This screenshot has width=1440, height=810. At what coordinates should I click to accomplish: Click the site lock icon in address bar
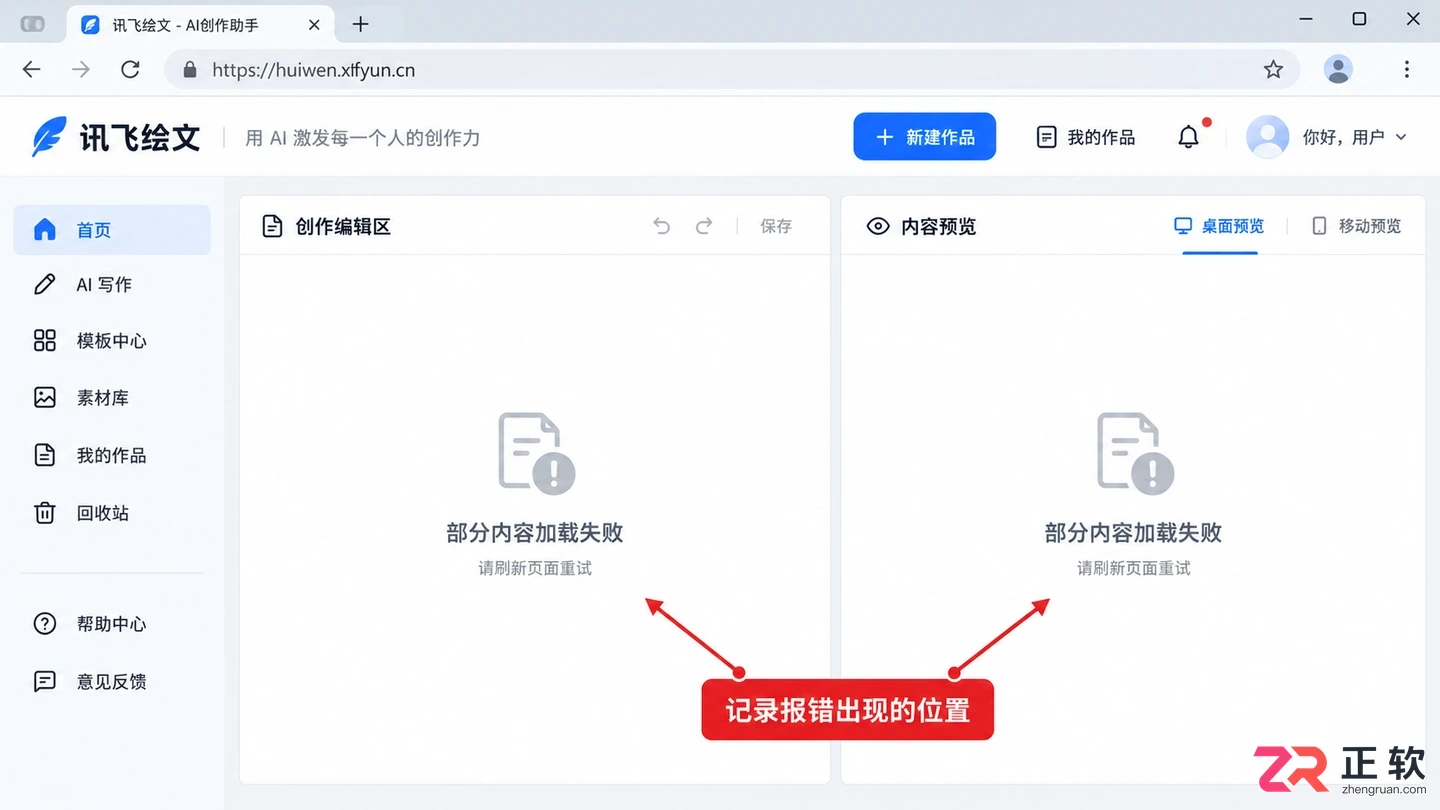coord(189,70)
